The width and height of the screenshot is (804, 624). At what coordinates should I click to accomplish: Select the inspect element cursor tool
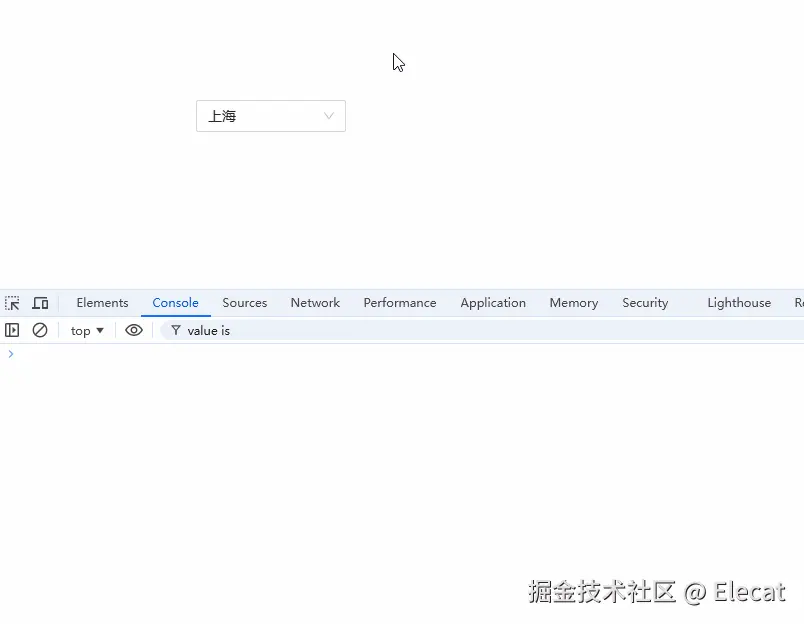tap(12, 302)
